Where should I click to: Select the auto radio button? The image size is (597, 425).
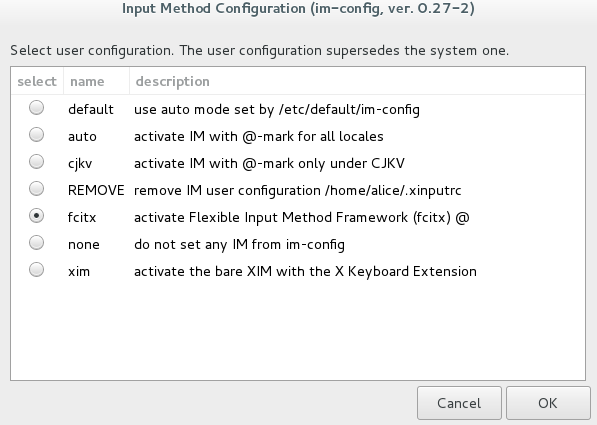point(37,135)
